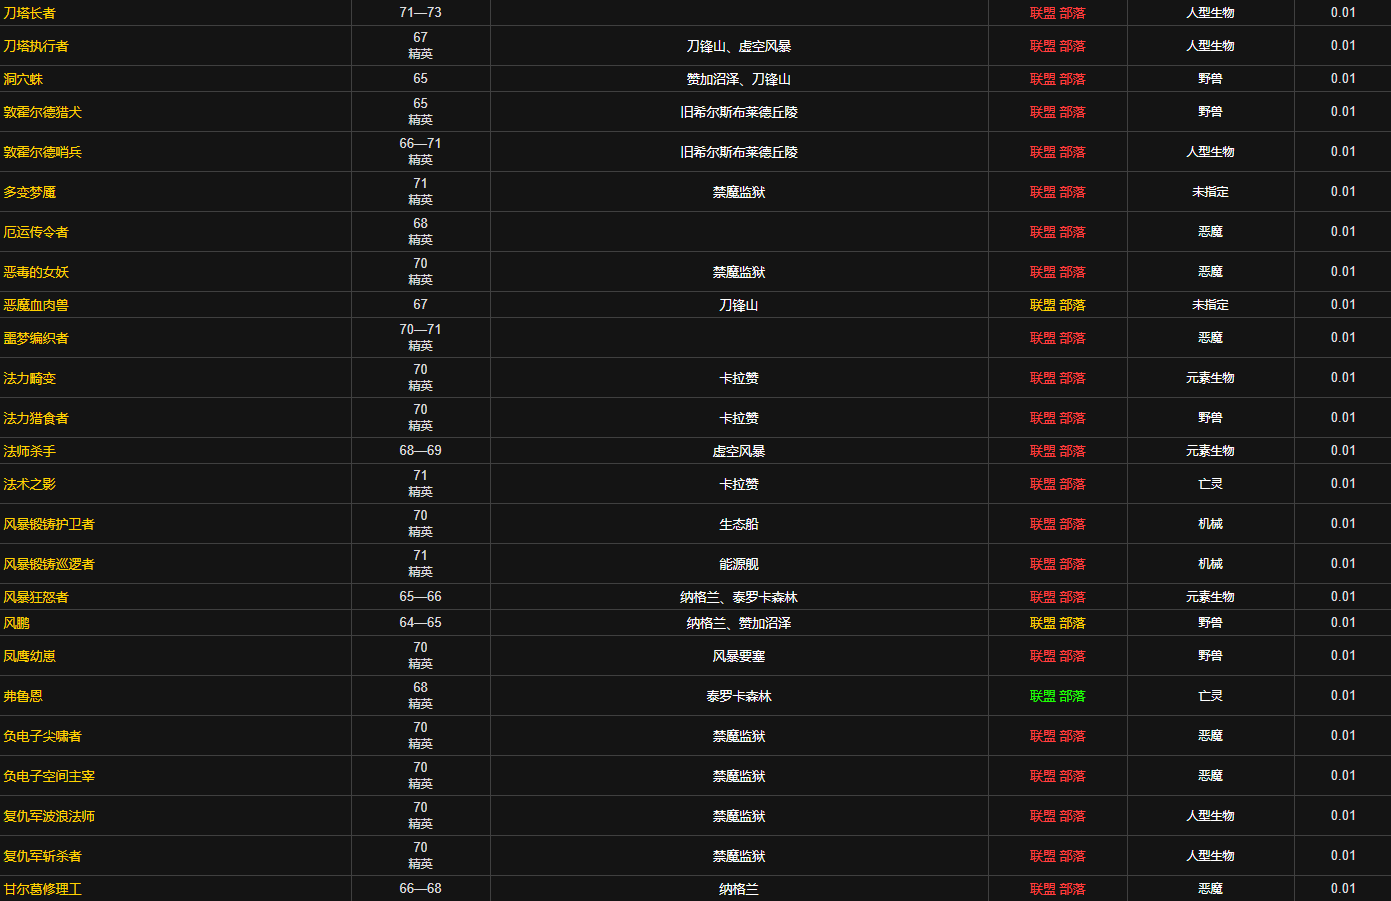Click the 法力畸变 name link

click(x=30, y=378)
